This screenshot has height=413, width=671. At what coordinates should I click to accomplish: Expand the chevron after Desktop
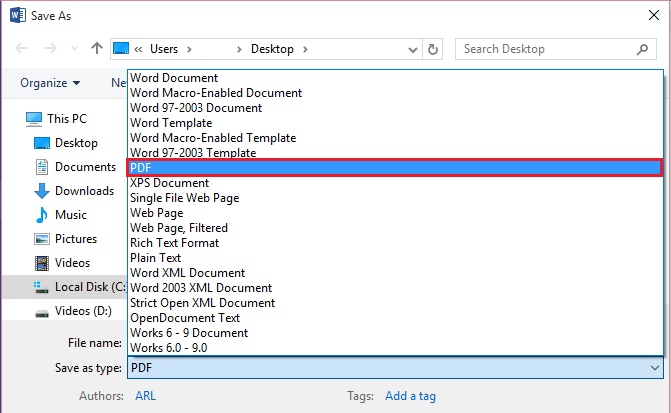[305, 50]
